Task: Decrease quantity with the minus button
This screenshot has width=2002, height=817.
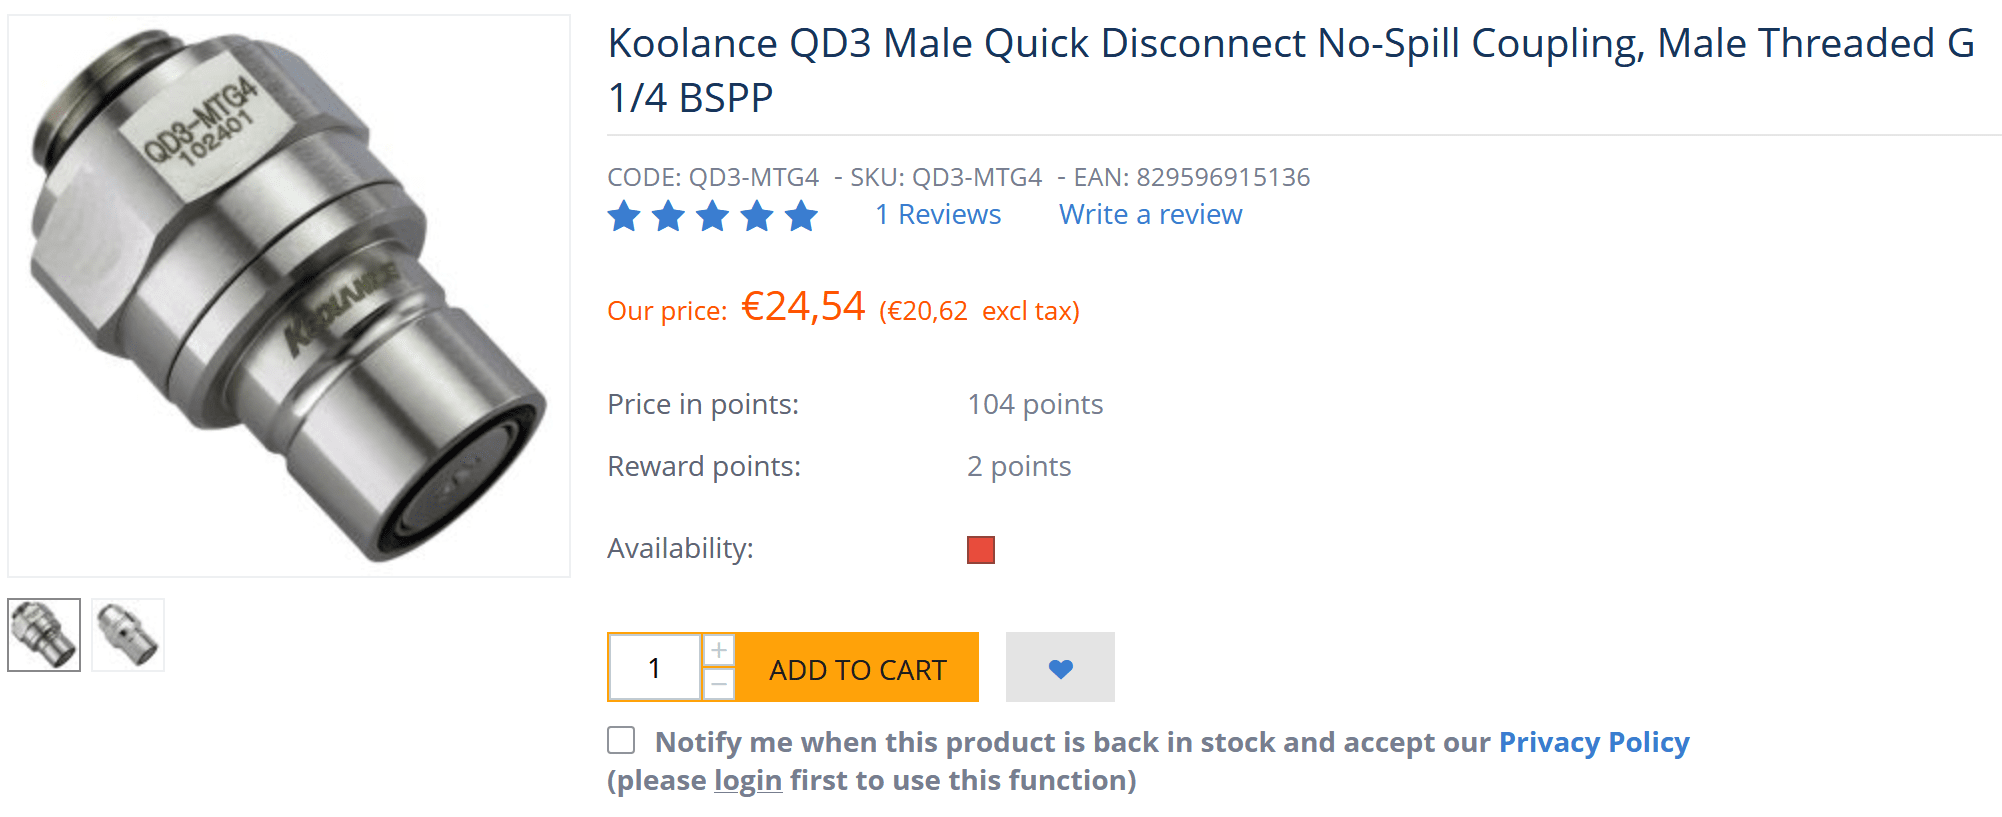Action: [719, 684]
